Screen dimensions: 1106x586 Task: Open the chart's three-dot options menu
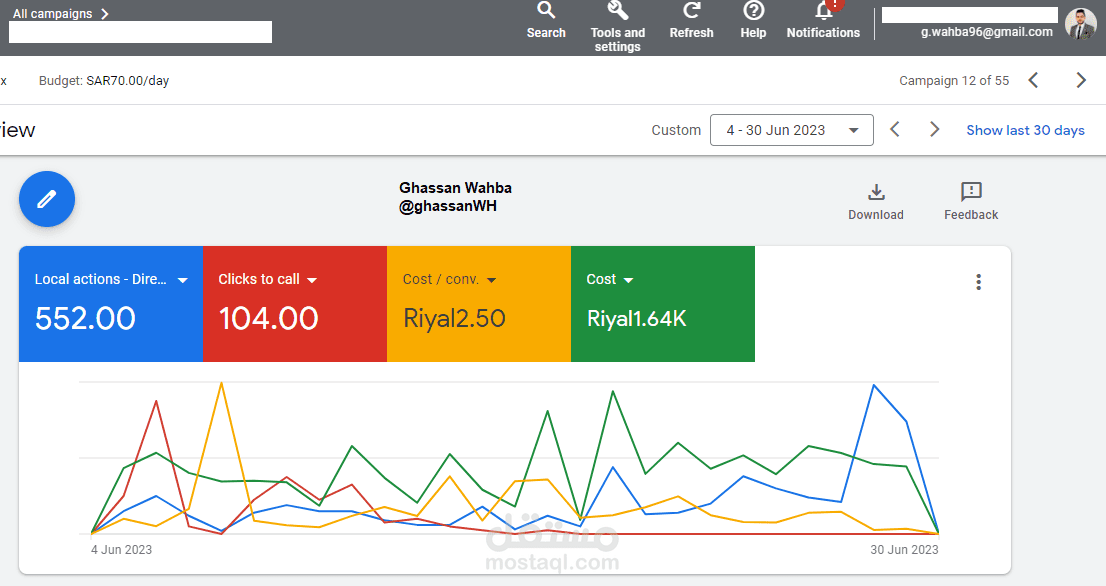click(978, 282)
